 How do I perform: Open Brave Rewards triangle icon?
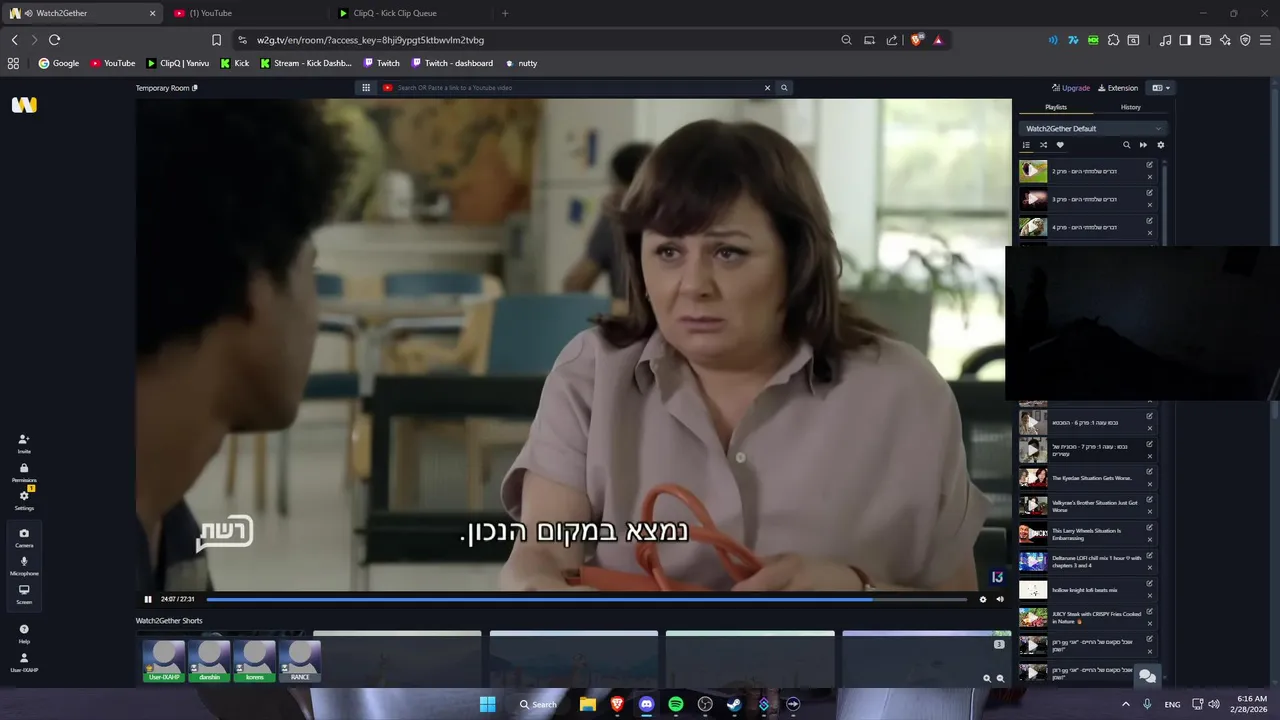938,40
